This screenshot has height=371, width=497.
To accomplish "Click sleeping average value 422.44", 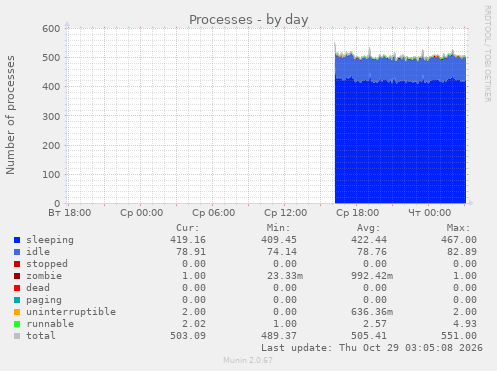I will 369,240.
